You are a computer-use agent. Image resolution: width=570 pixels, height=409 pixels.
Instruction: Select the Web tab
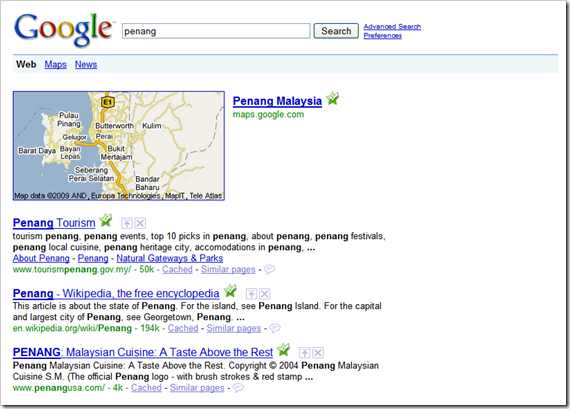pos(26,64)
